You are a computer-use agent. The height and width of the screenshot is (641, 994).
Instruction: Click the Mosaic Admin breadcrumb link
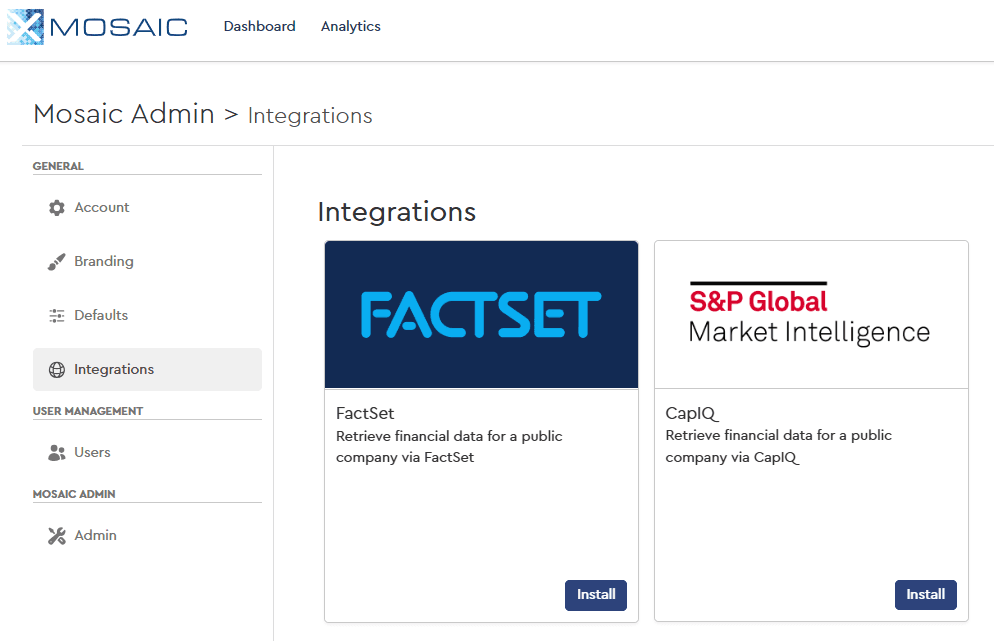(123, 113)
